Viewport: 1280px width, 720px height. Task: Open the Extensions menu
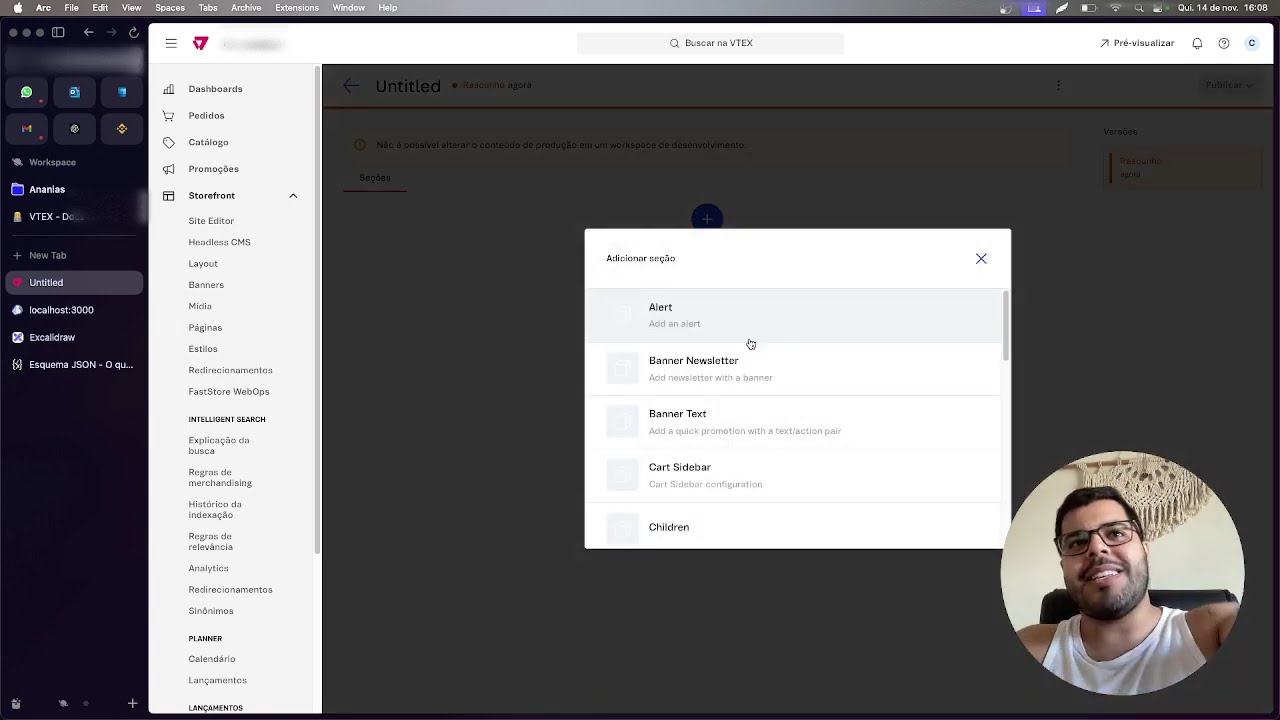[297, 8]
